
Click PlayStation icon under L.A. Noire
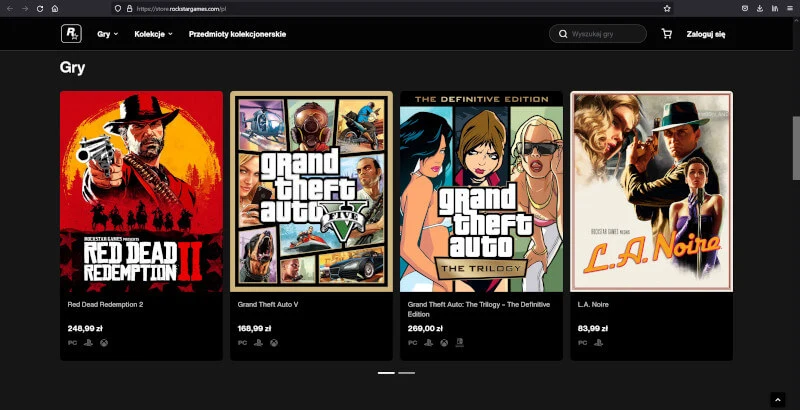[598, 343]
